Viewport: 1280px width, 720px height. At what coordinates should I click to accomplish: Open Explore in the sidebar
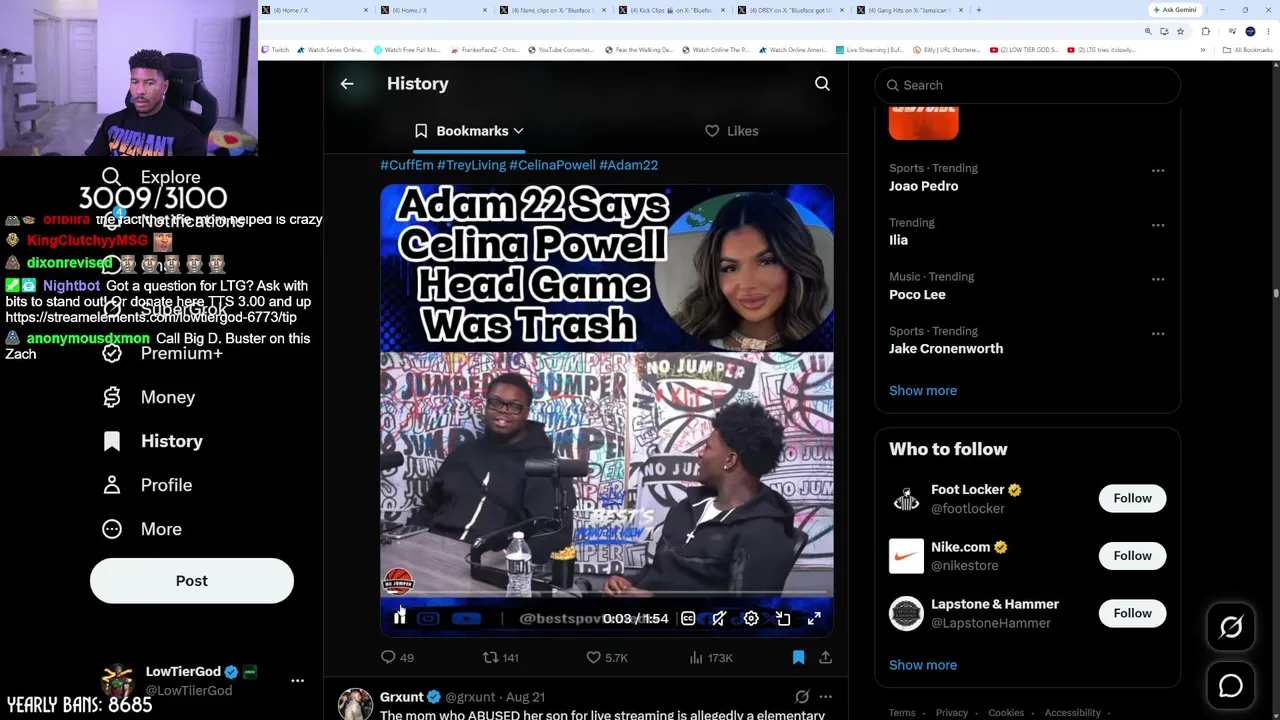pyautogui.click(x=152, y=177)
